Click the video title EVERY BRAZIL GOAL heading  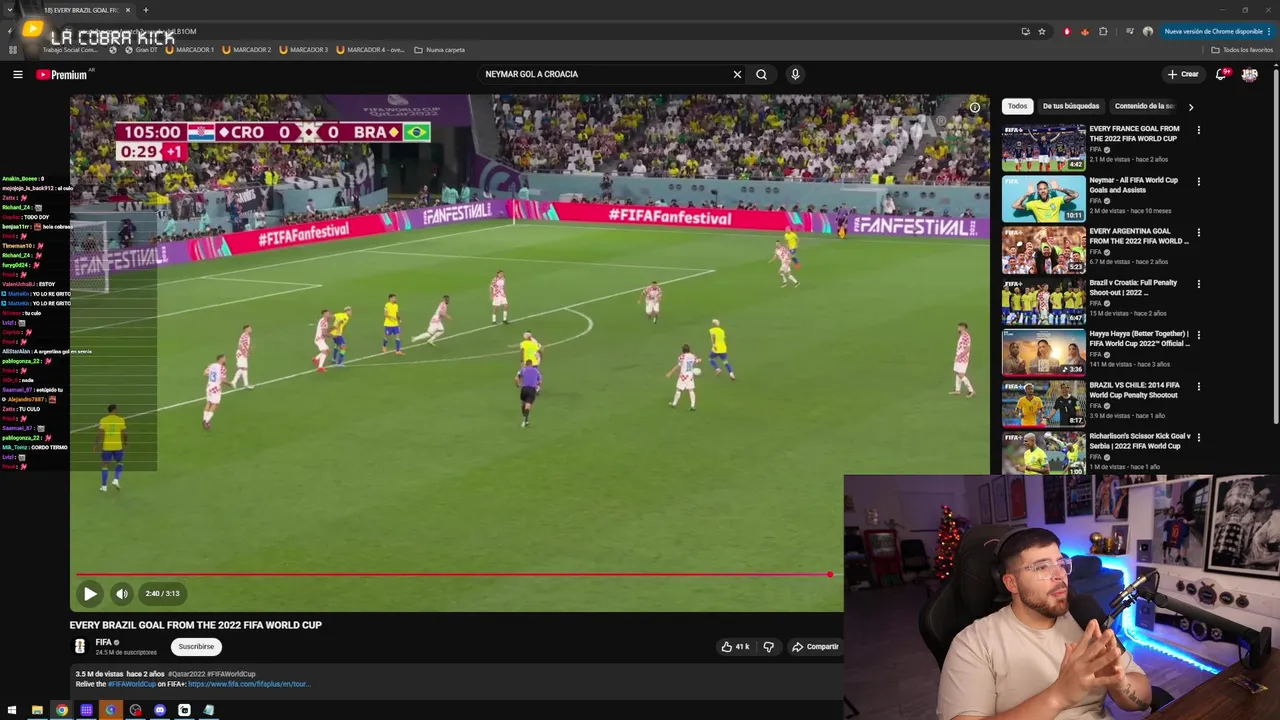click(196, 625)
